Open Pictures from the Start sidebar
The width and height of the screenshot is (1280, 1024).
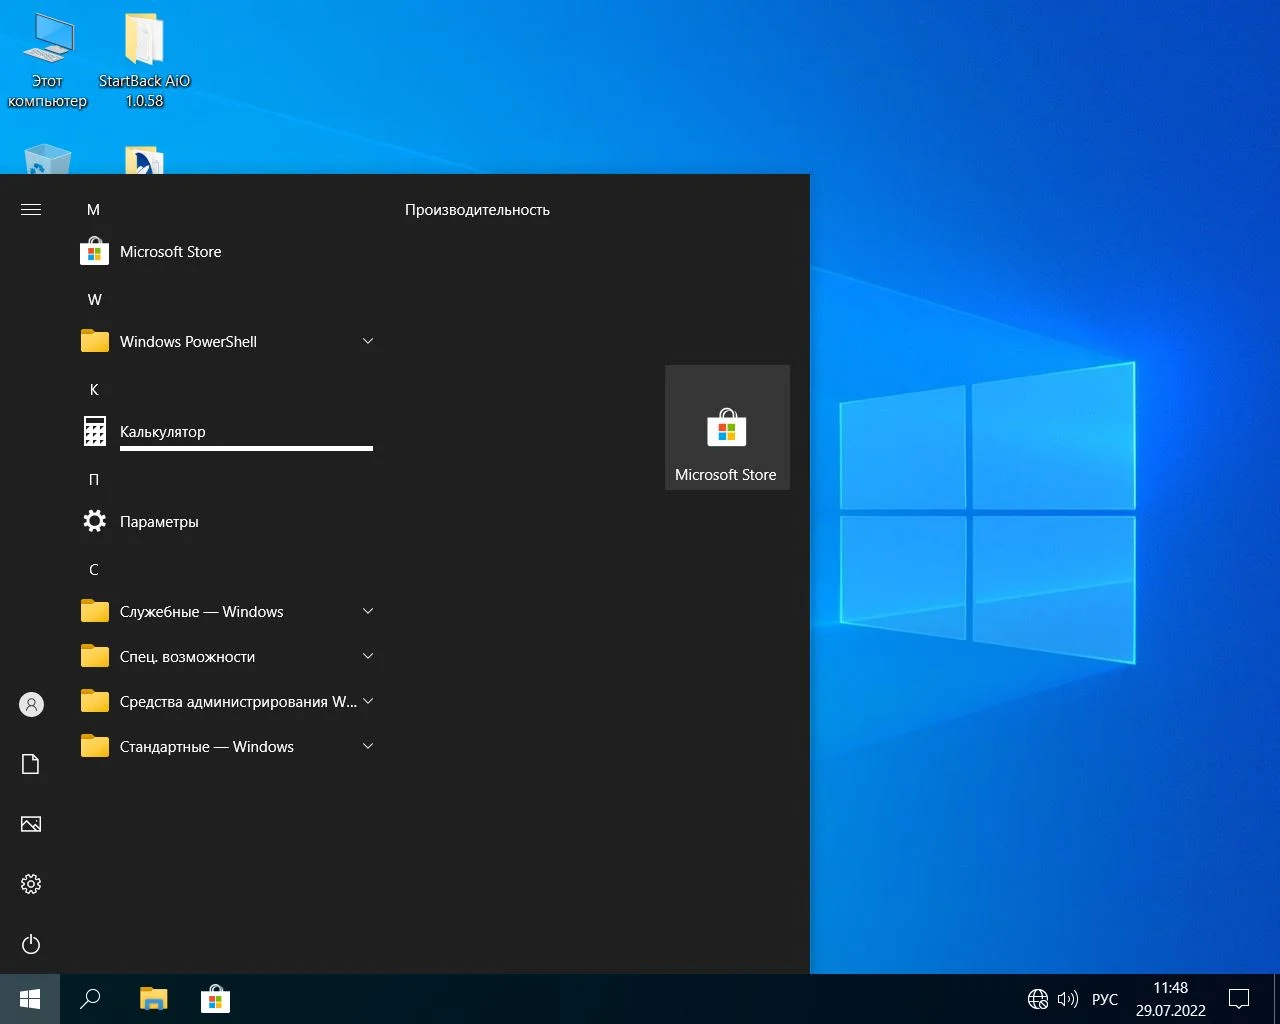pos(31,825)
